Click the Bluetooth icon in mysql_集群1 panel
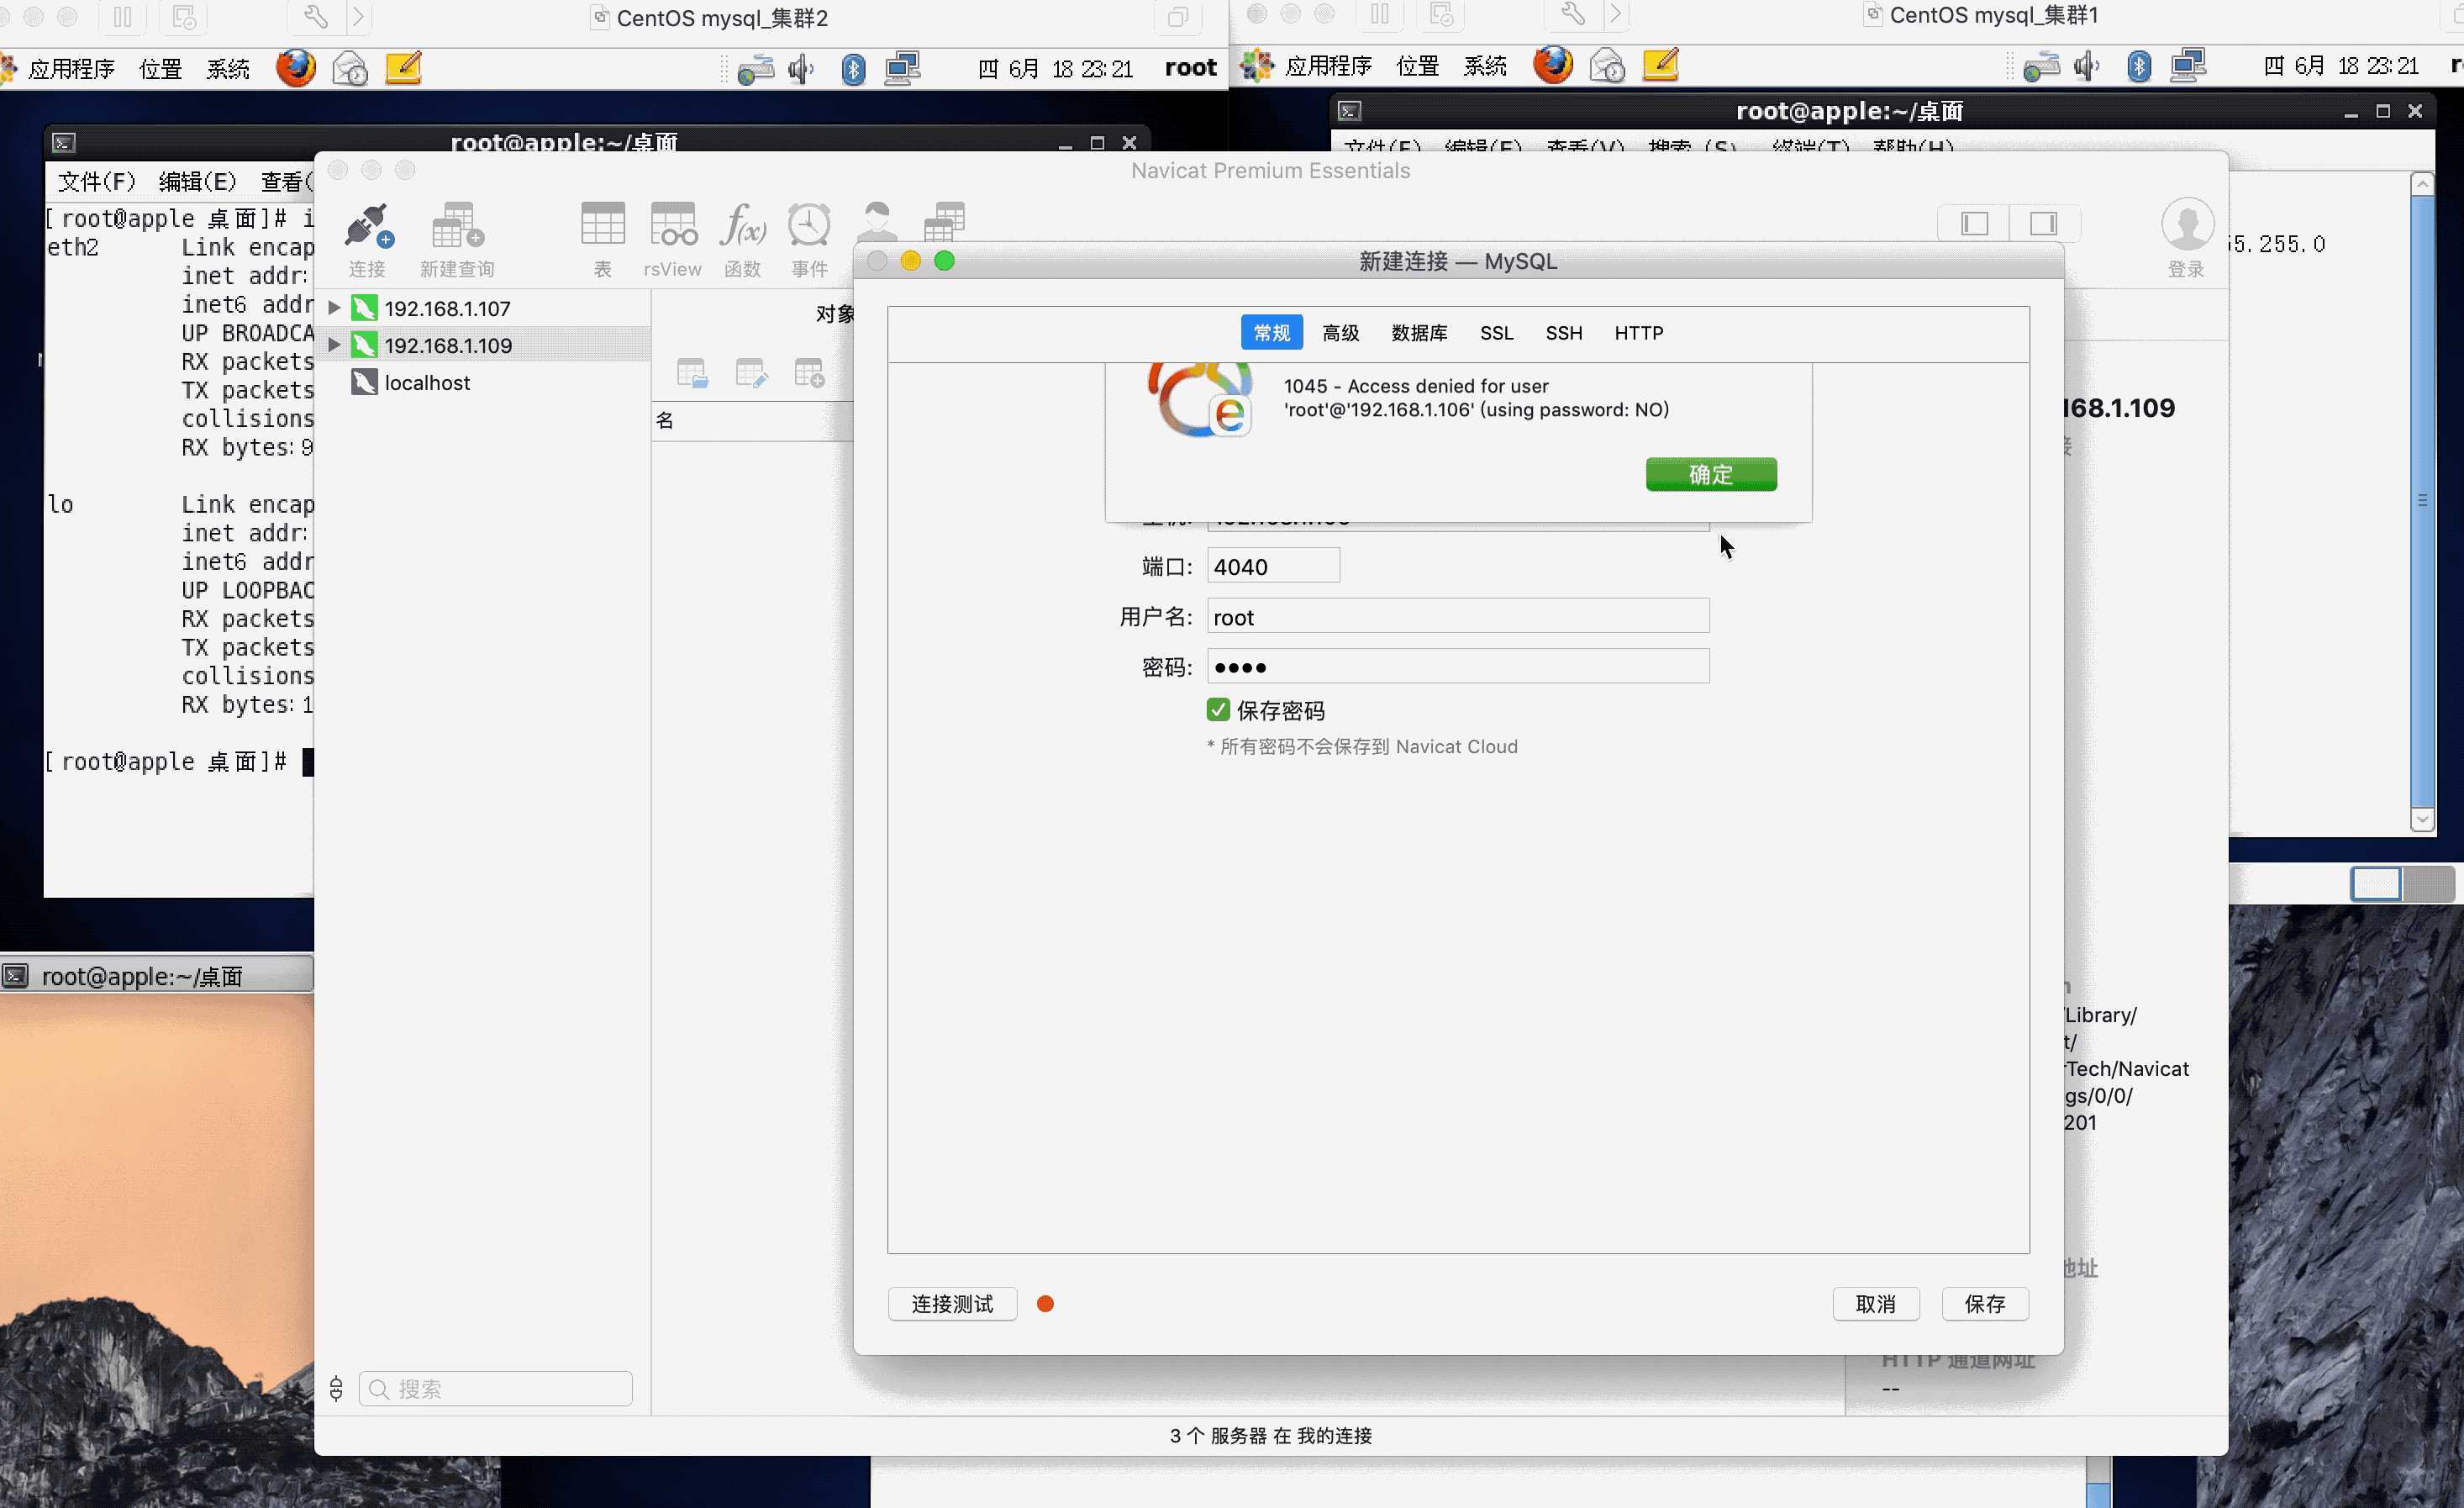 (x=2138, y=66)
